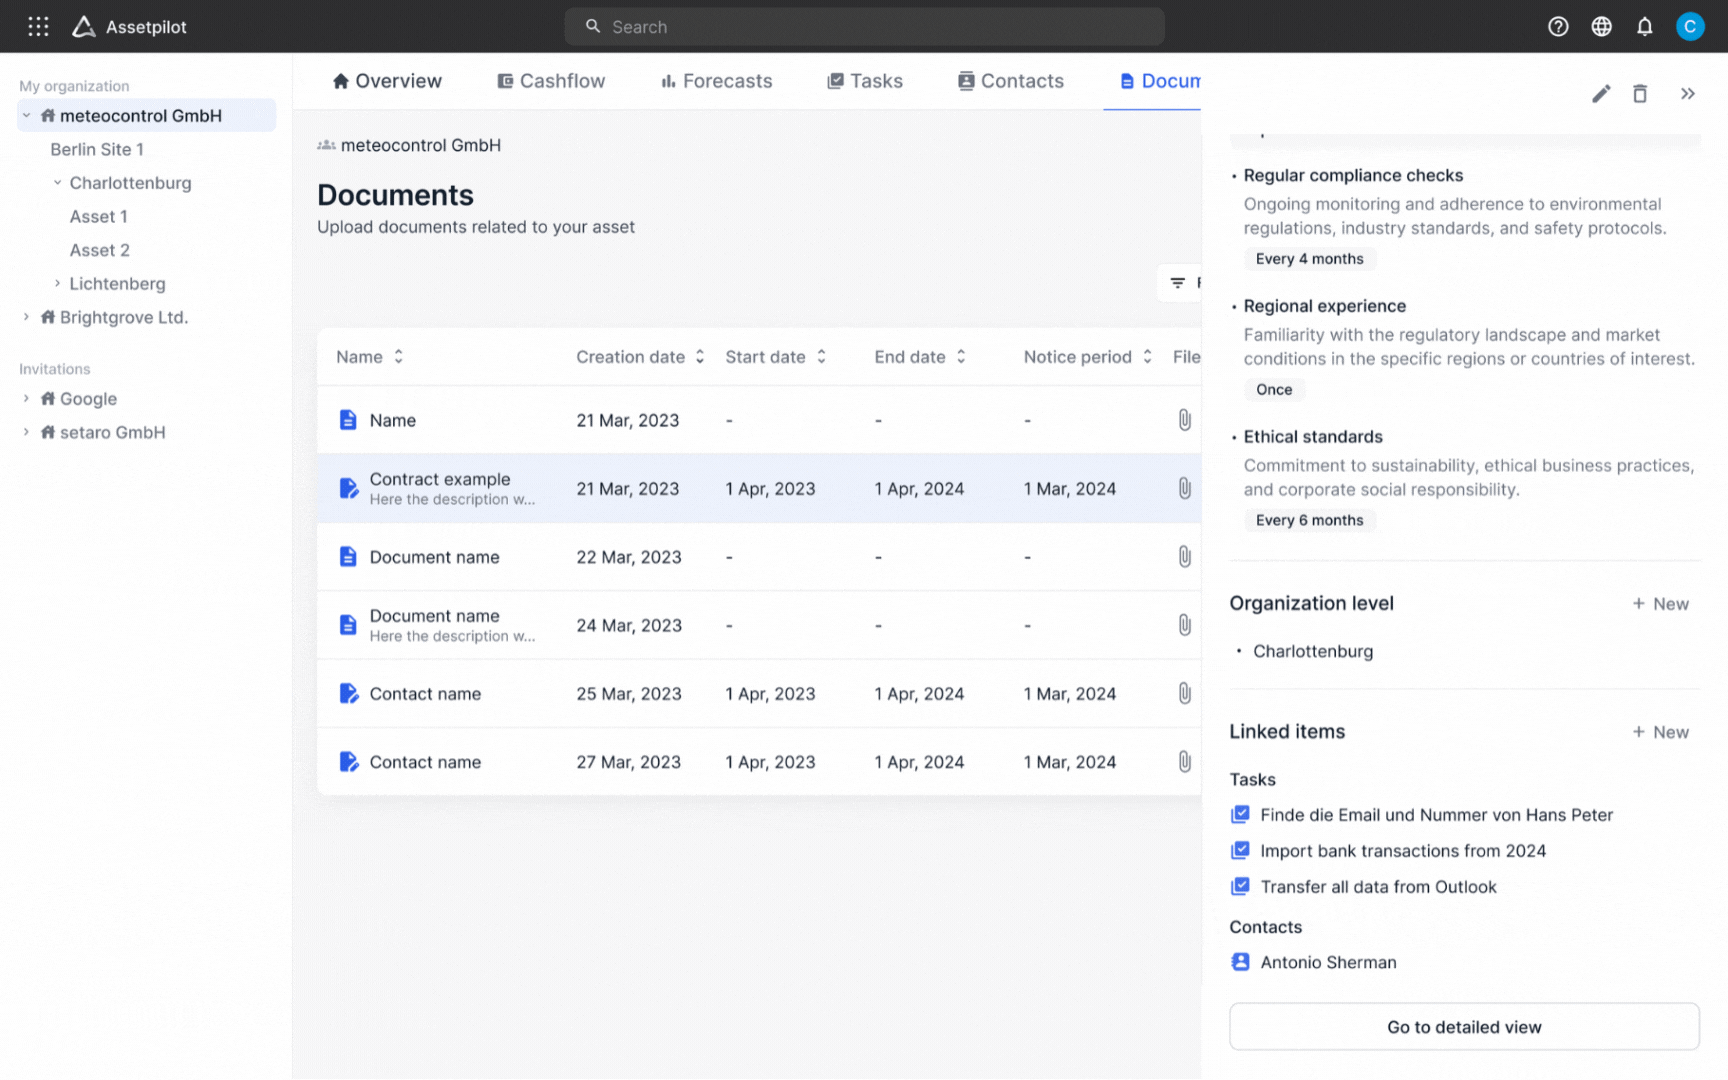The width and height of the screenshot is (1728, 1080).
Task: Open the notifications bell
Action: [x=1645, y=27]
